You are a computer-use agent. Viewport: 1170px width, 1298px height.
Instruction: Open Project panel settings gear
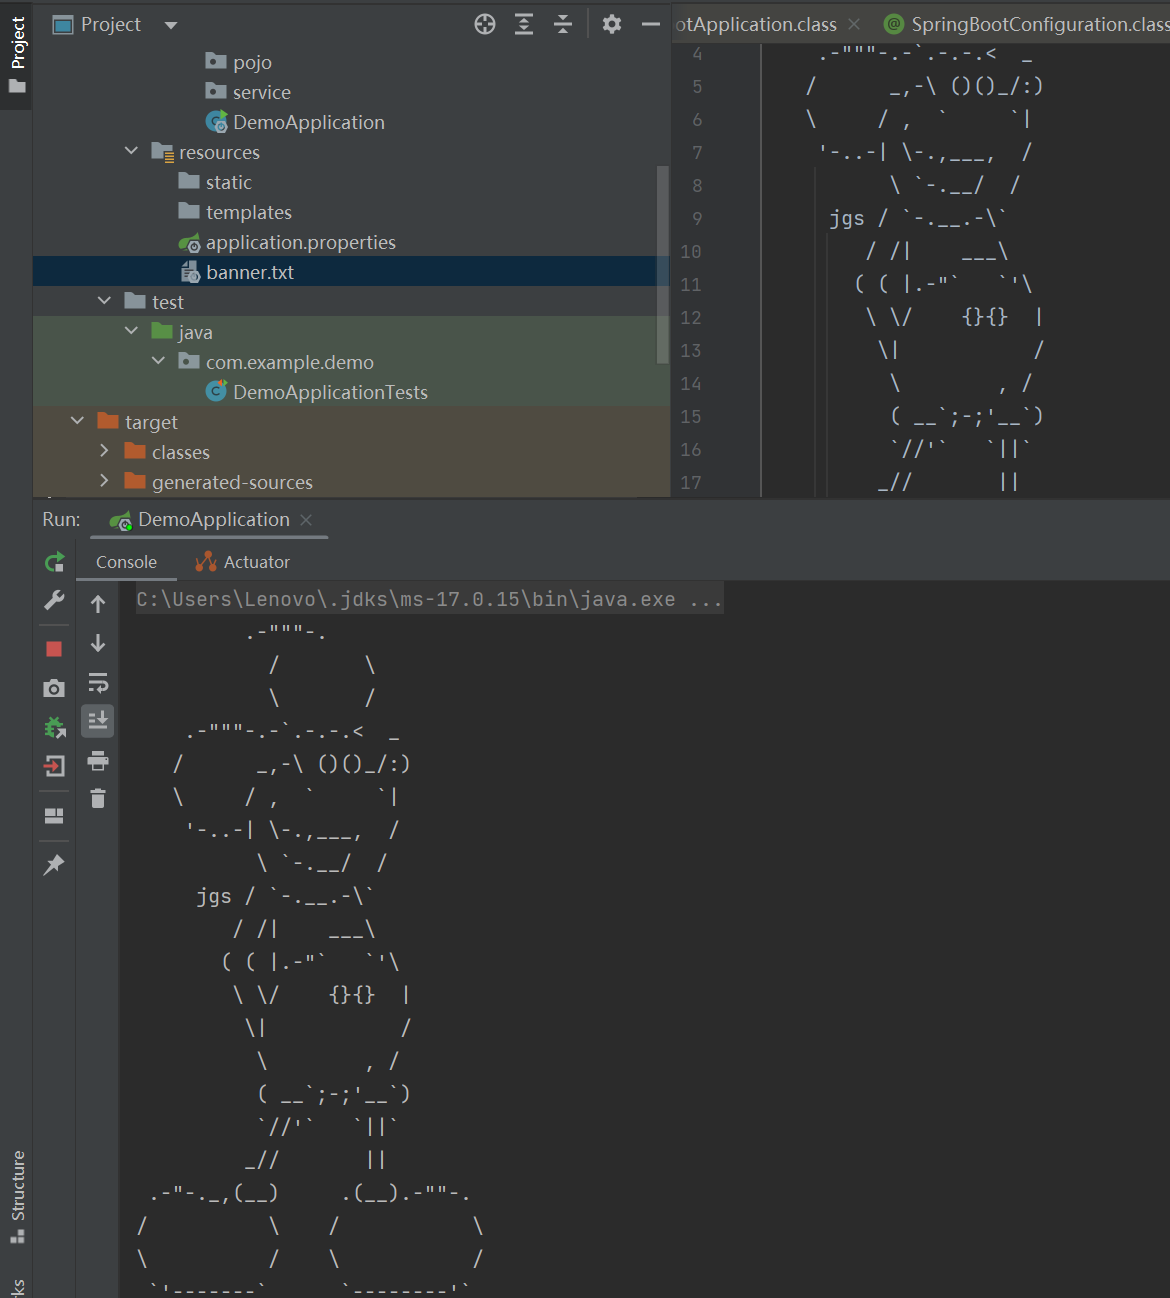[x=612, y=24]
